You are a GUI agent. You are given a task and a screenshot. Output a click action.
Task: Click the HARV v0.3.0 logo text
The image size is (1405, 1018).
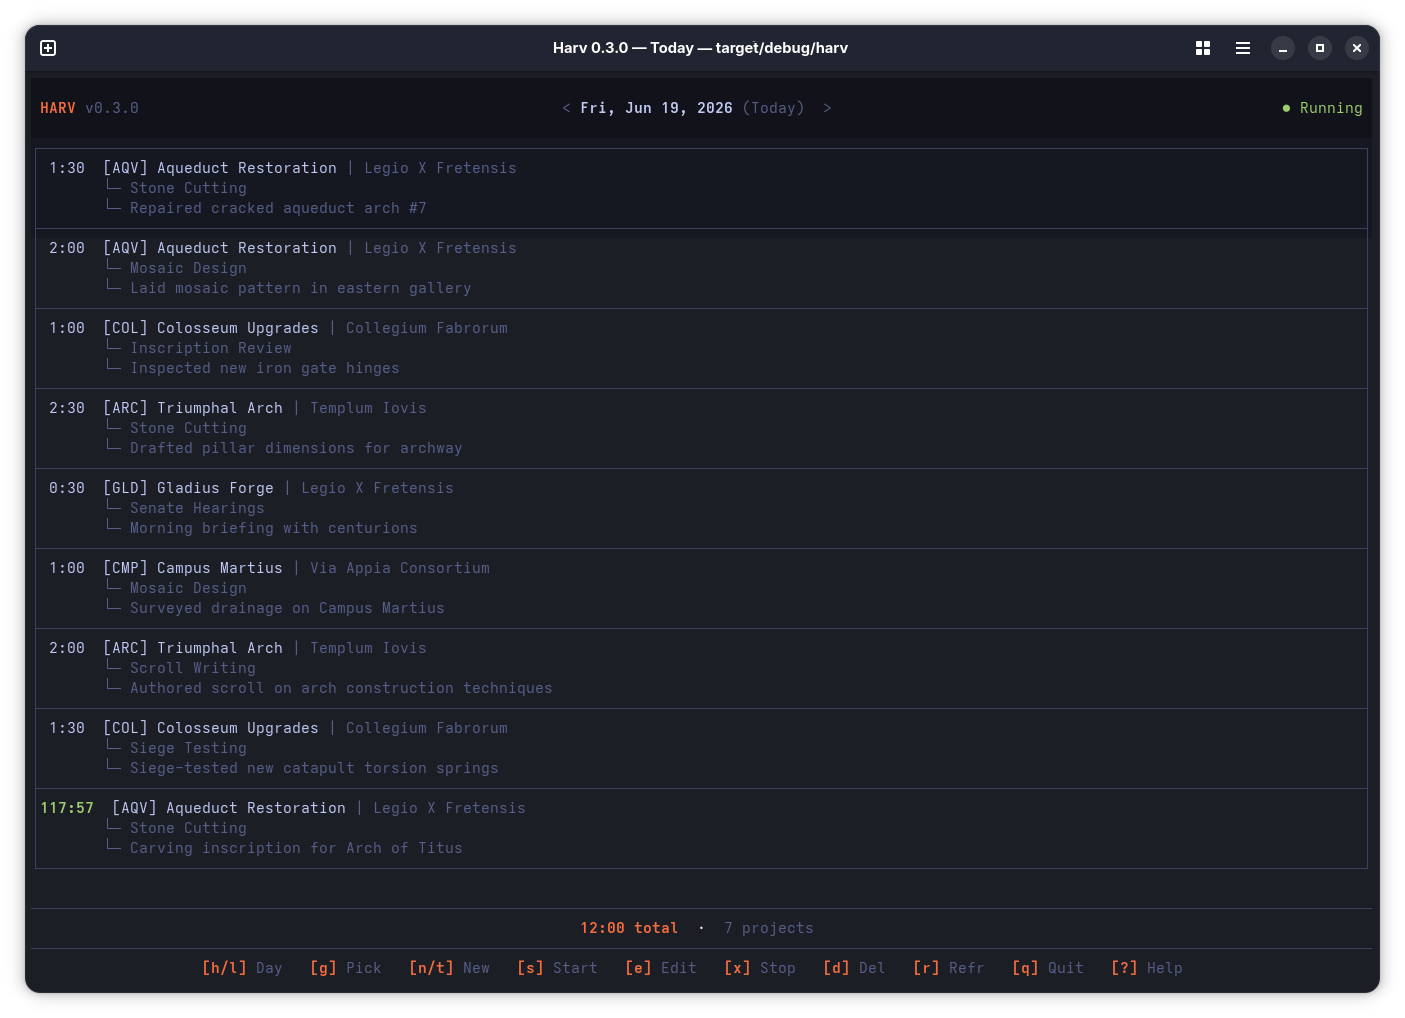tap(89, 108)
